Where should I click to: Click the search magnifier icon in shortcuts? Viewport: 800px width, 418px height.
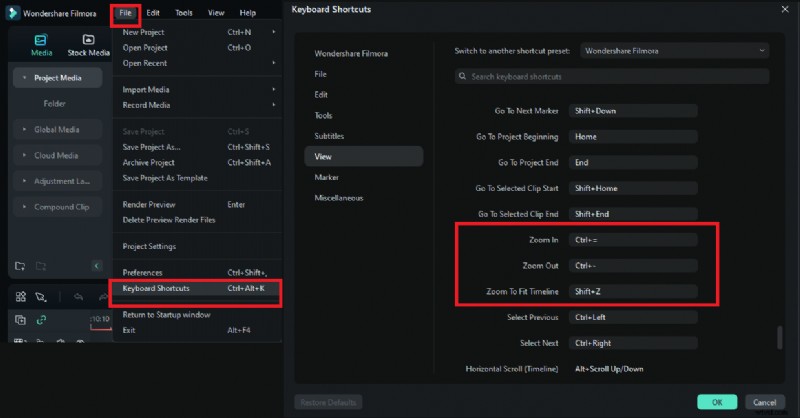pos(462,77)
